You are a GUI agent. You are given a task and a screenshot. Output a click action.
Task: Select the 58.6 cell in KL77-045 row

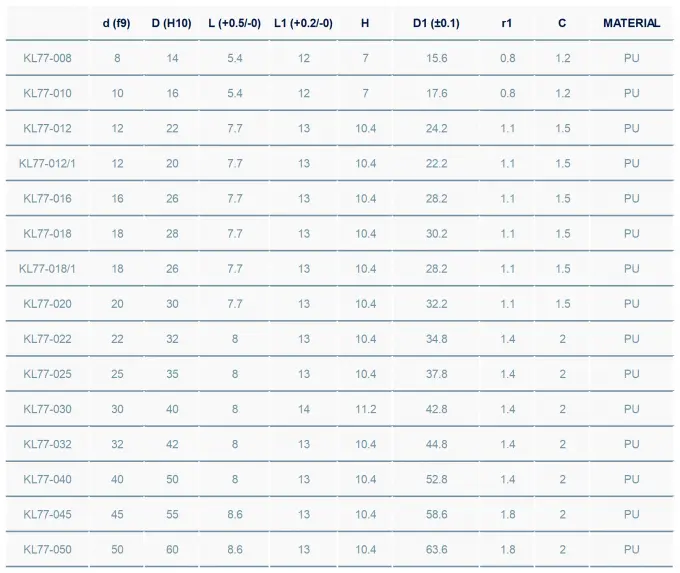[x=436, y=514]
